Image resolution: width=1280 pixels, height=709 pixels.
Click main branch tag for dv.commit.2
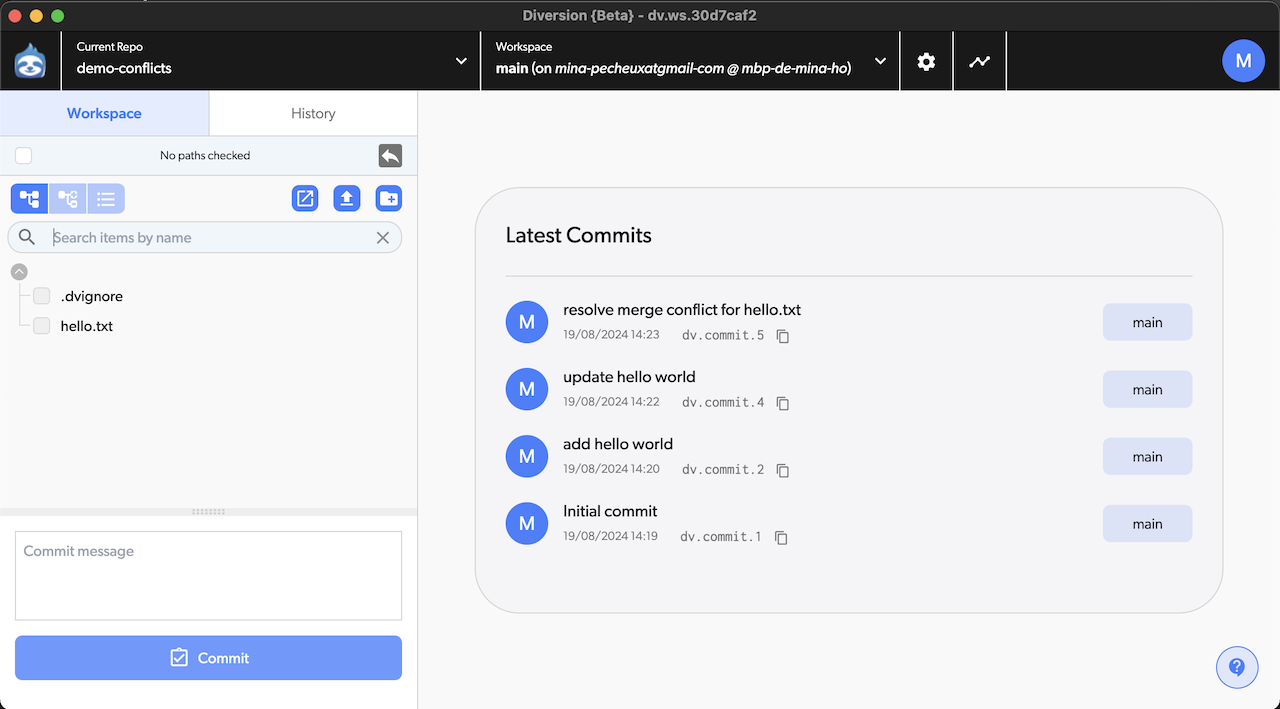click(x=1147, y=456)
